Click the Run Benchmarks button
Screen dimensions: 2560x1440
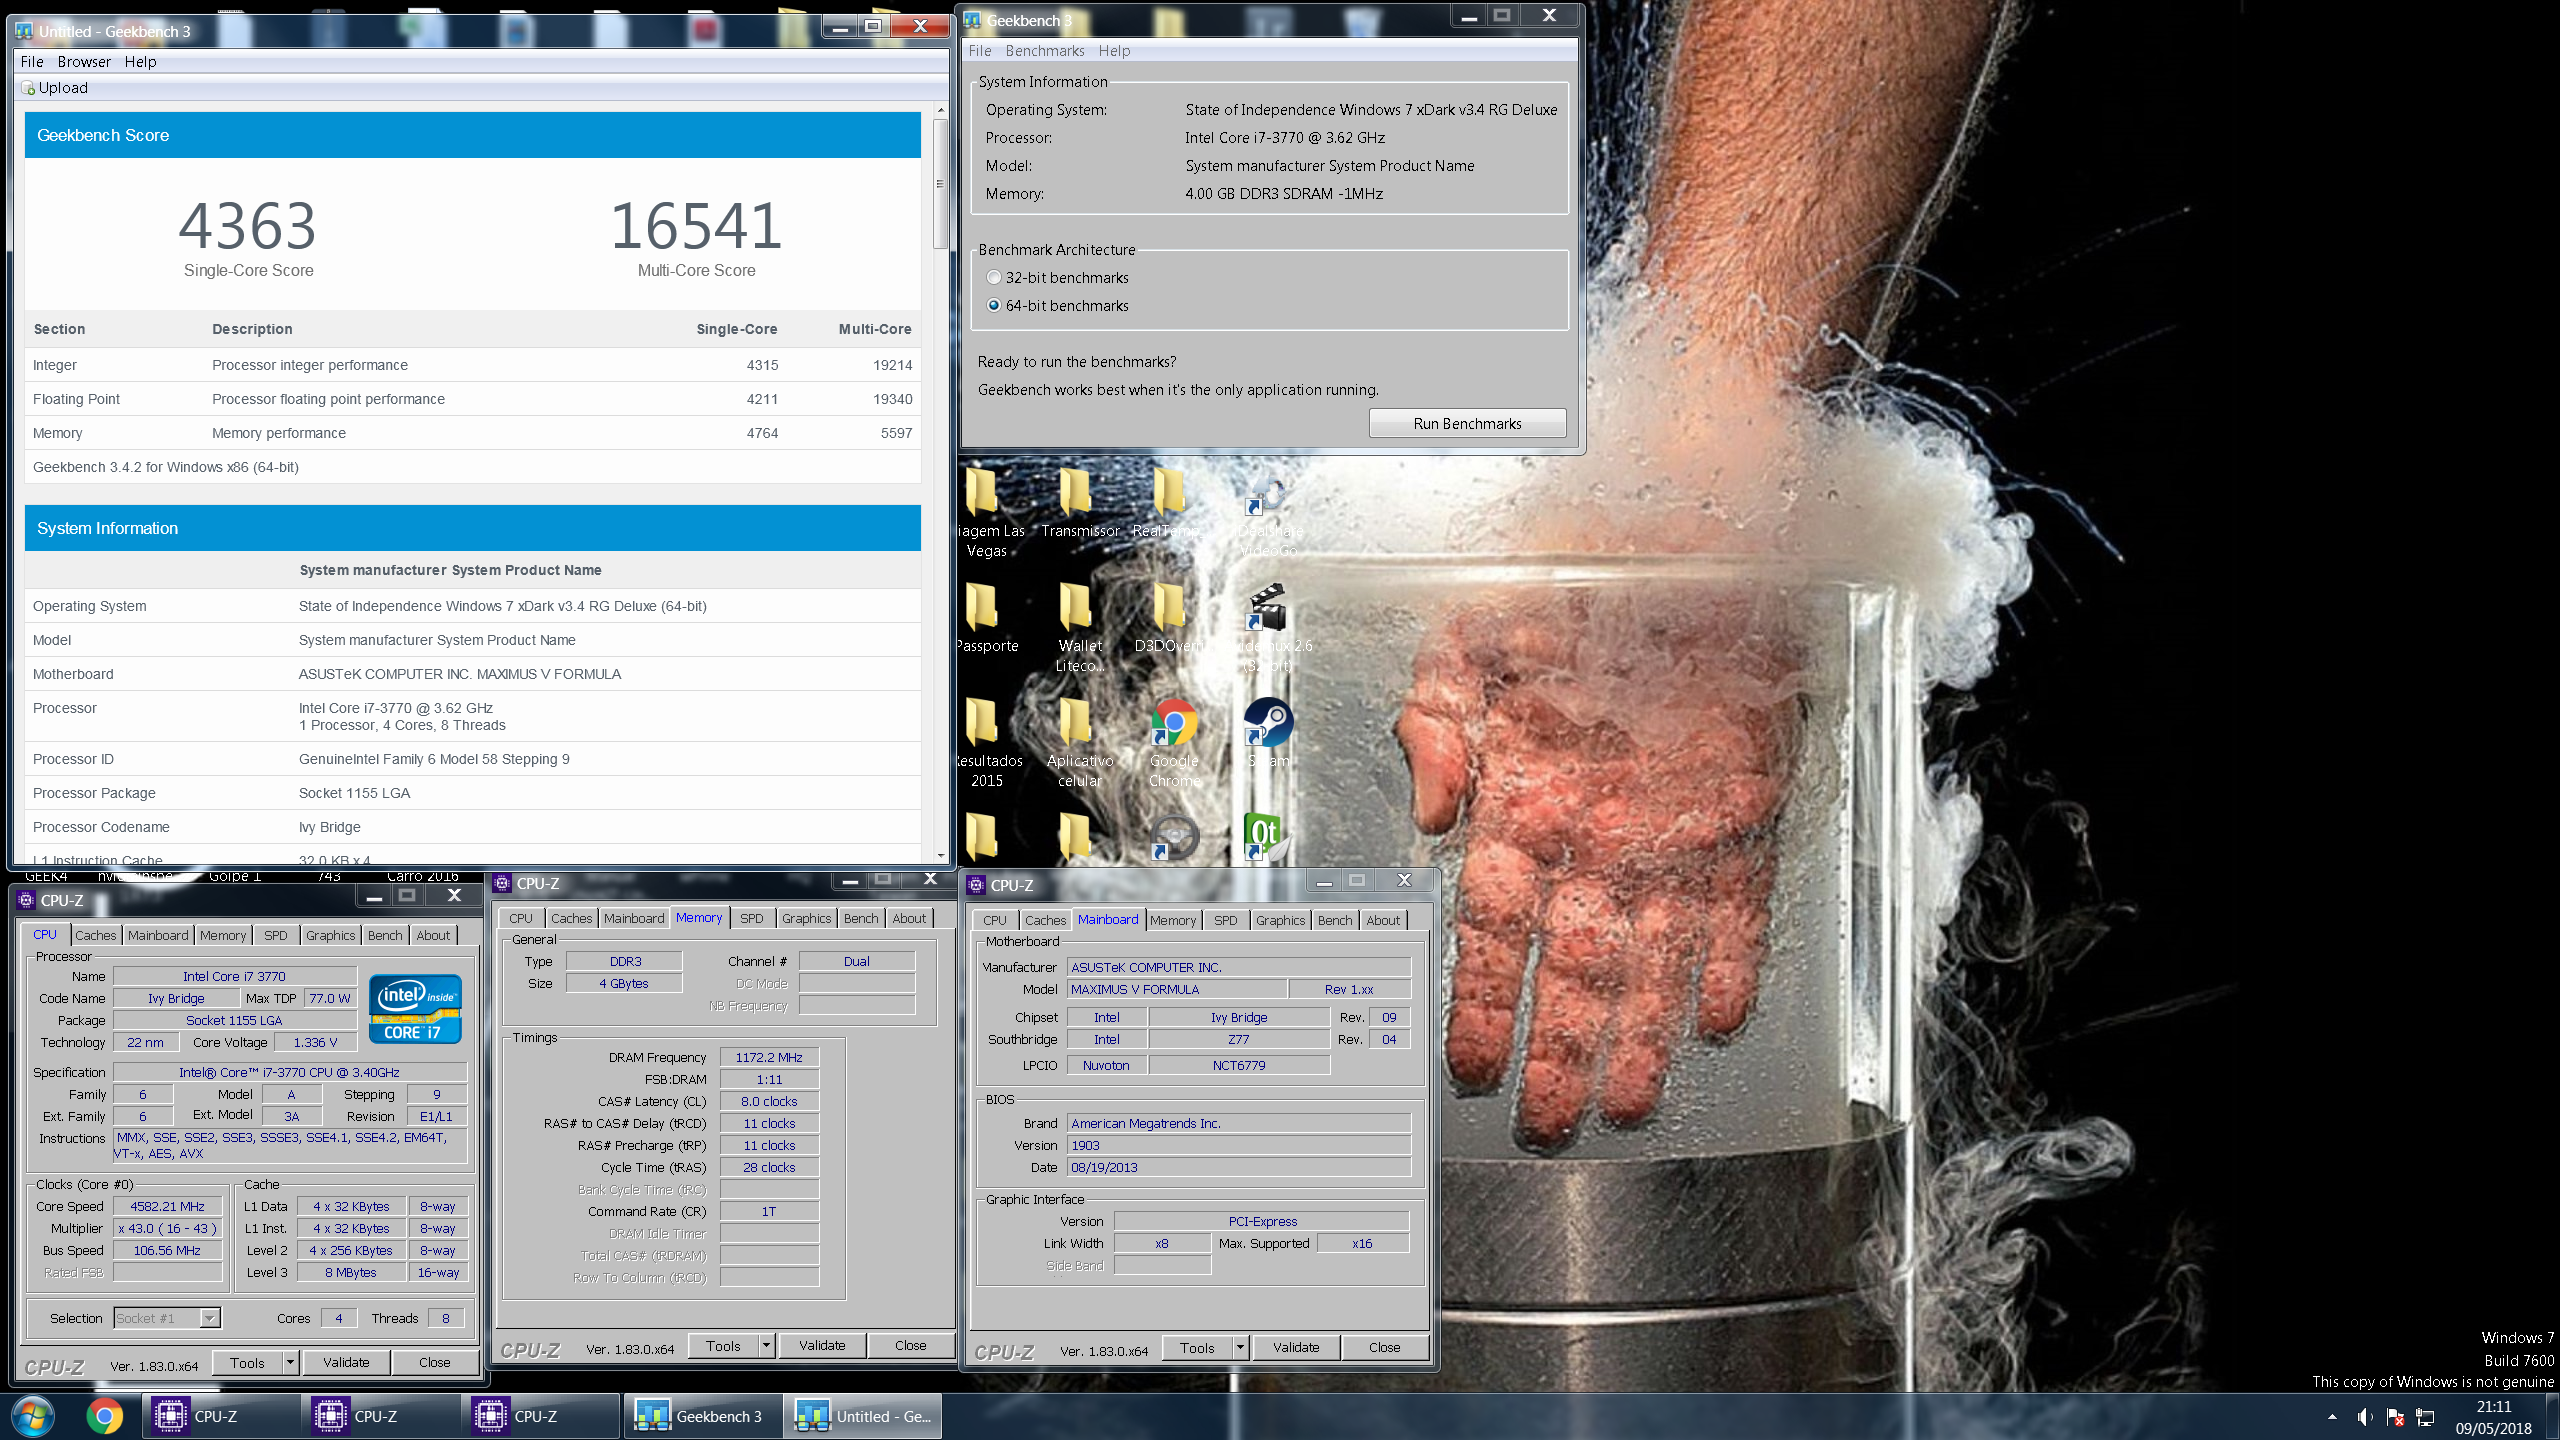1467,423
